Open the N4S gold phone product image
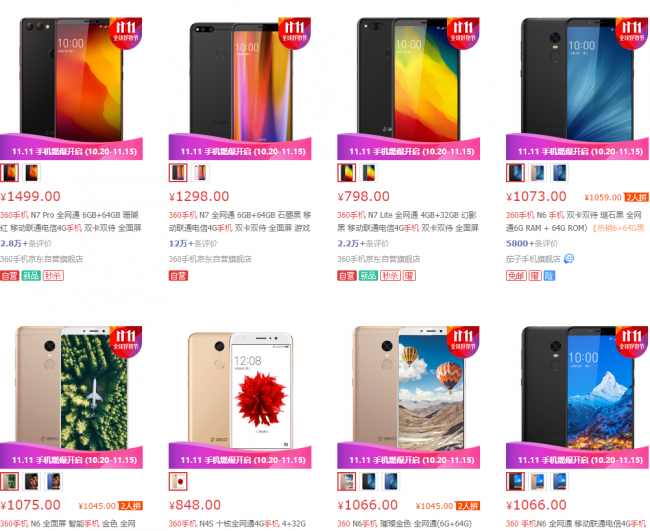 pyautogui.click(x=240, y=390)
